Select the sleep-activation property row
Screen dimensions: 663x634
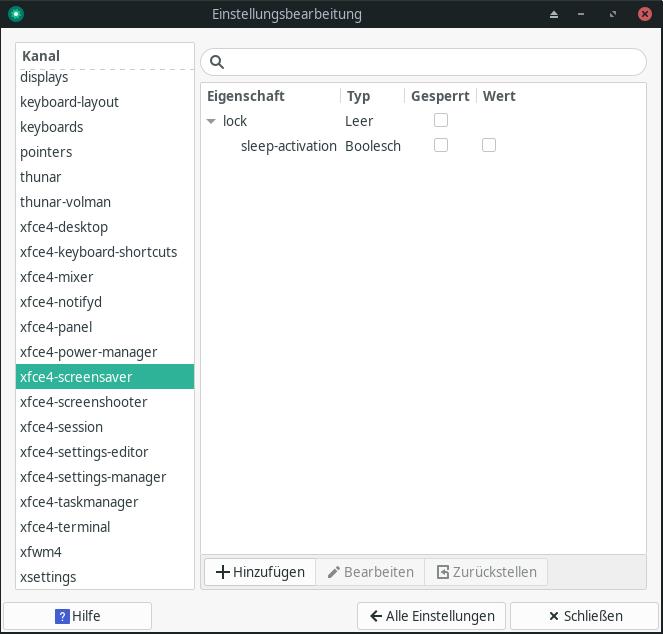point(423,146)
